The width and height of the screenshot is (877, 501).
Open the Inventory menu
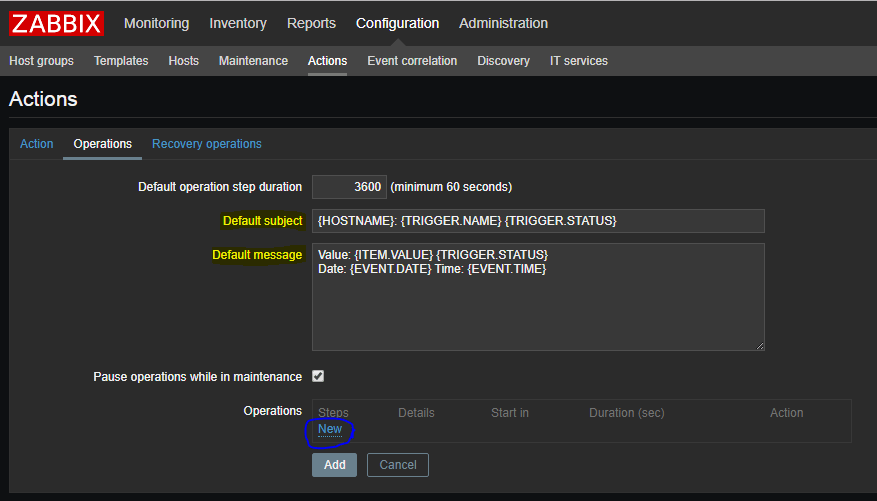click(238, 23)
